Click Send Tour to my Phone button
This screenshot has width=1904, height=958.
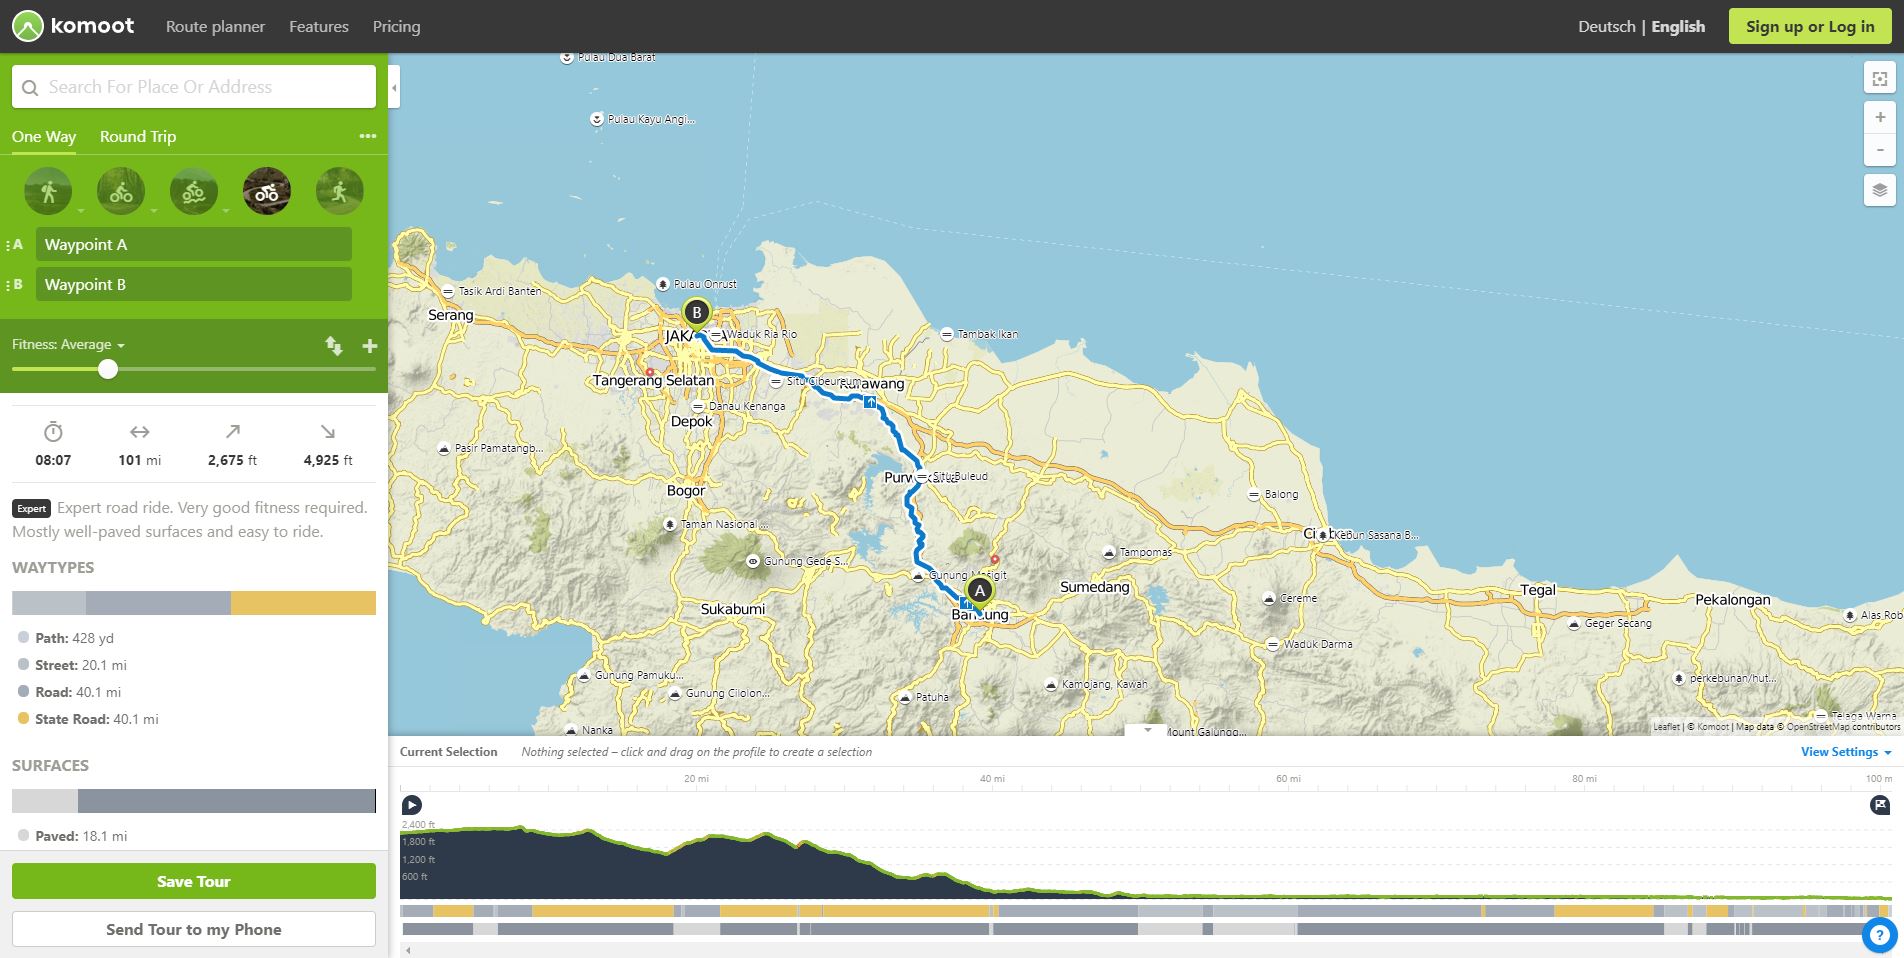pyautogui.click(x=194, y=929)
